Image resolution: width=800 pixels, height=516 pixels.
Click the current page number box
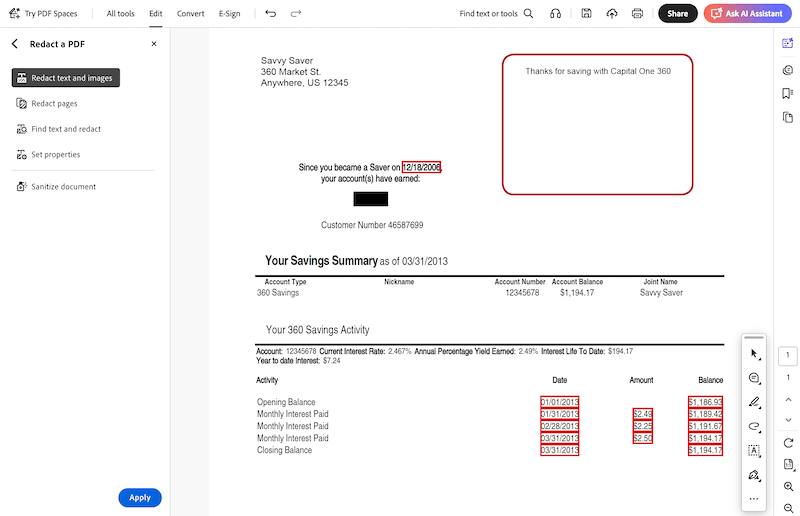click(788, 355)
